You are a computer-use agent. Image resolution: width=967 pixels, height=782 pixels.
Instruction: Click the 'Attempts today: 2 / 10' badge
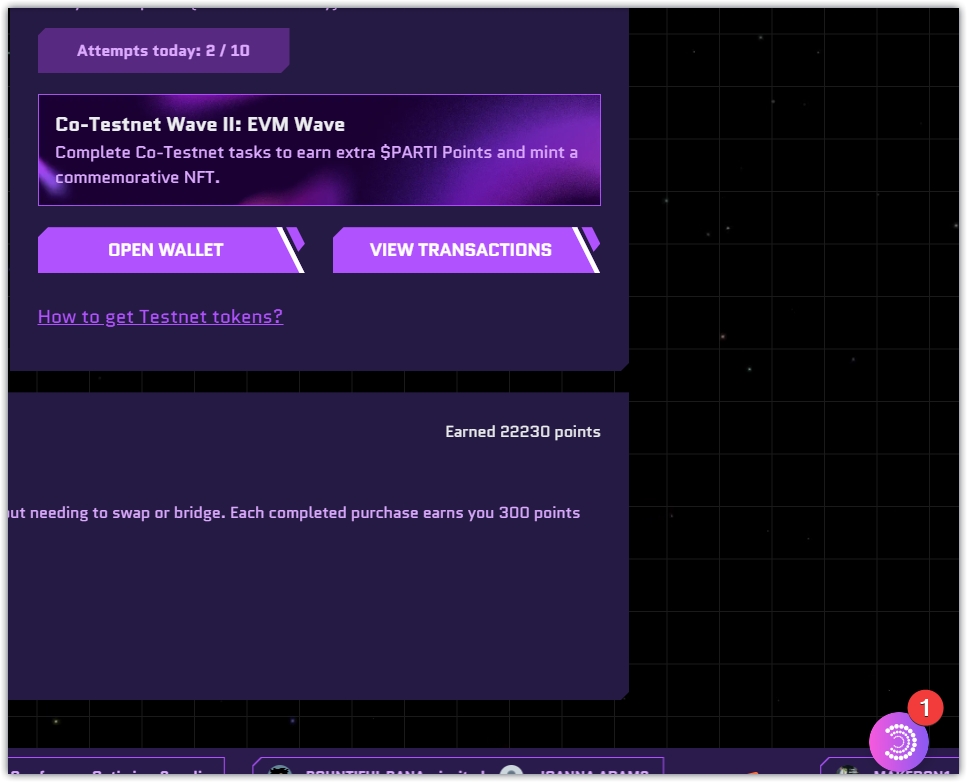click(x=163, y=50)
